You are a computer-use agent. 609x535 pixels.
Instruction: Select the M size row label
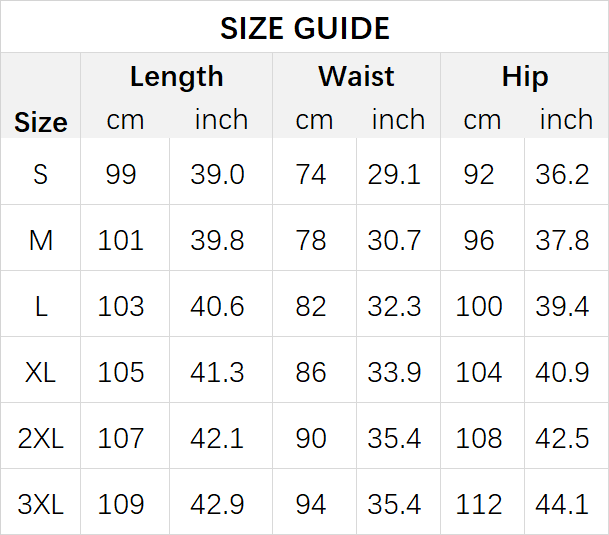(40, 240)
